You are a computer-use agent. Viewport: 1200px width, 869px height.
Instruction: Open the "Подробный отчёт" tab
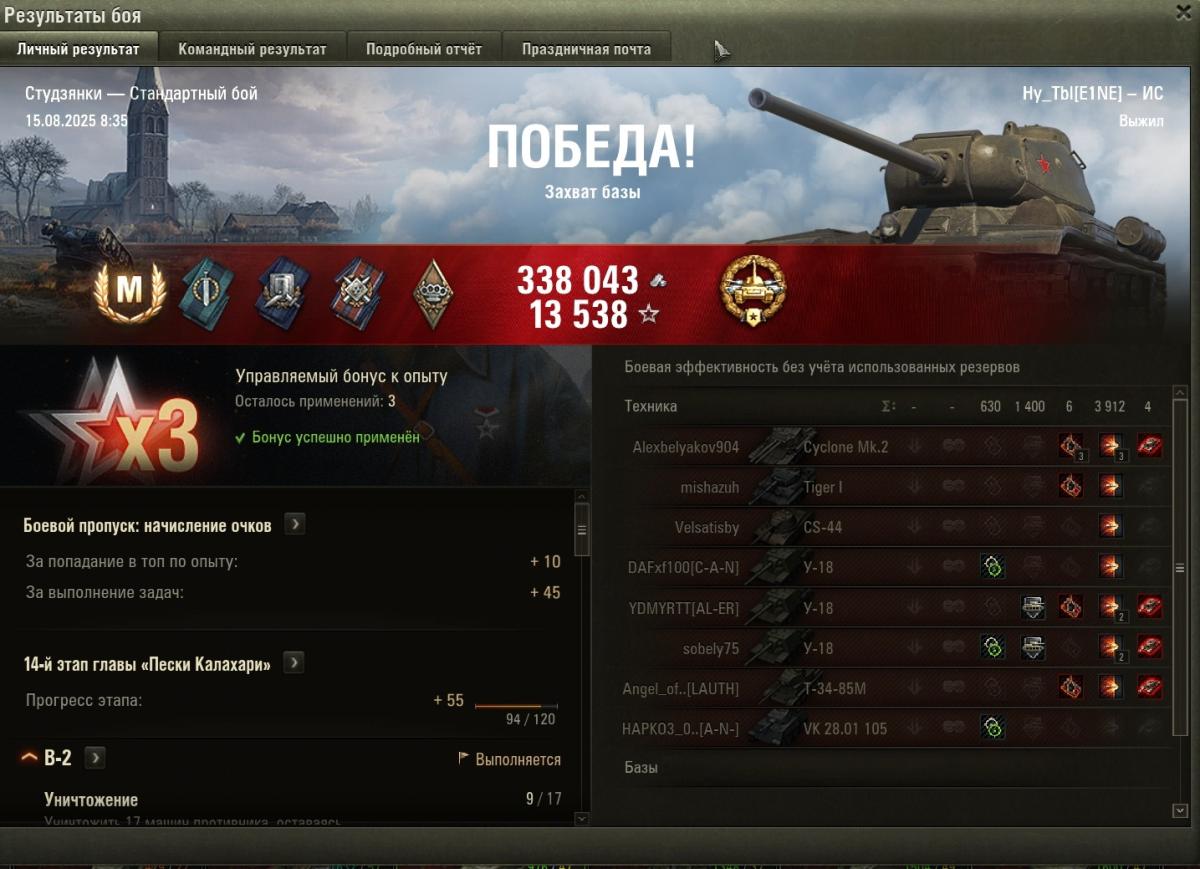[x=424, y=49]
